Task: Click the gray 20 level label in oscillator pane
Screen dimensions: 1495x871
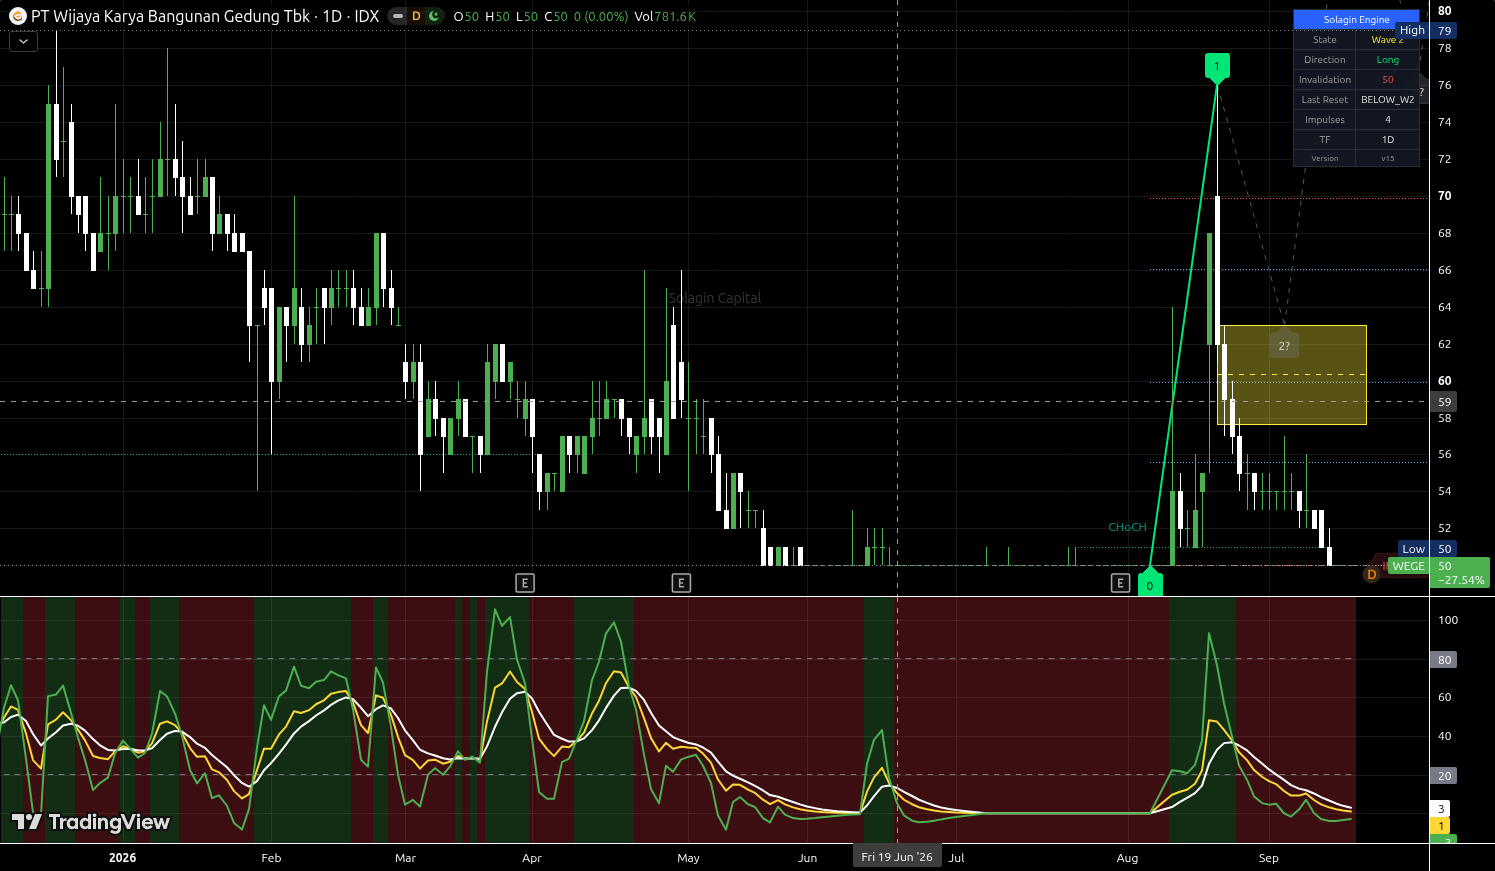Action: pos(1444,776)
